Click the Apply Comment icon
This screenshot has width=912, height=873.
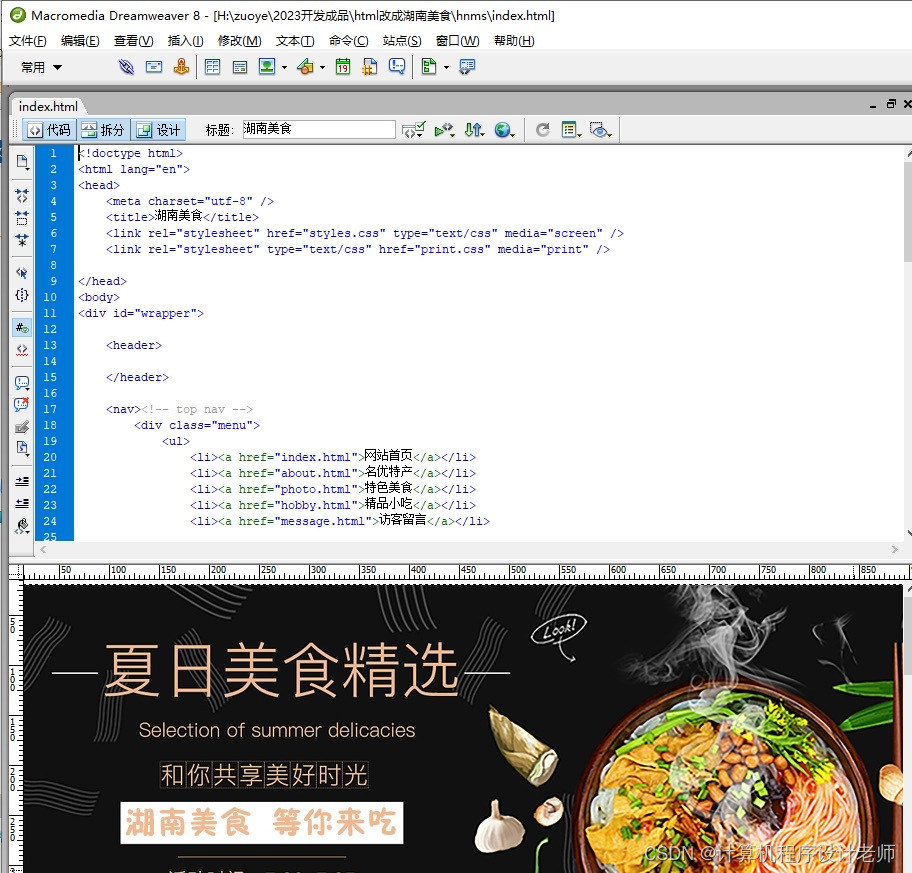[x=22, y=383]
